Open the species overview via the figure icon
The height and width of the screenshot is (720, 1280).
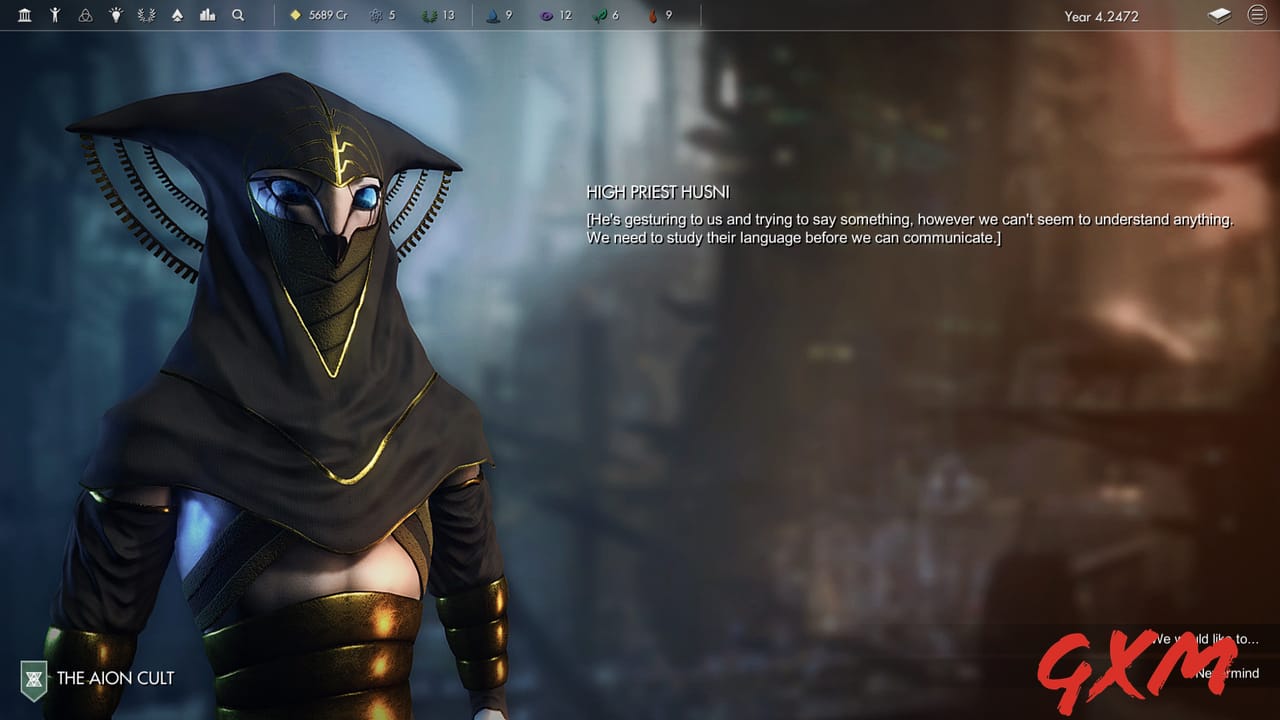tap(55, 15)
